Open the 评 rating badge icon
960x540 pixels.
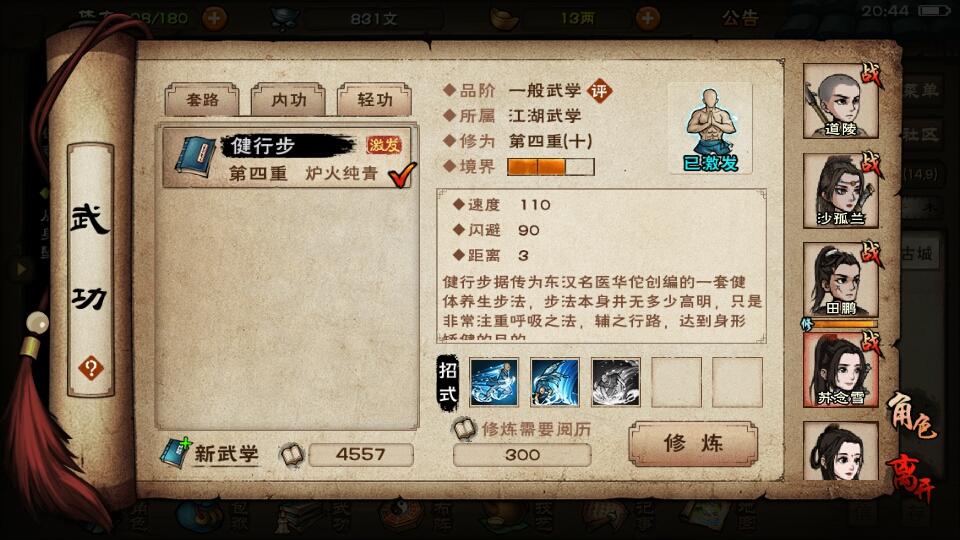tap(599, 91)
